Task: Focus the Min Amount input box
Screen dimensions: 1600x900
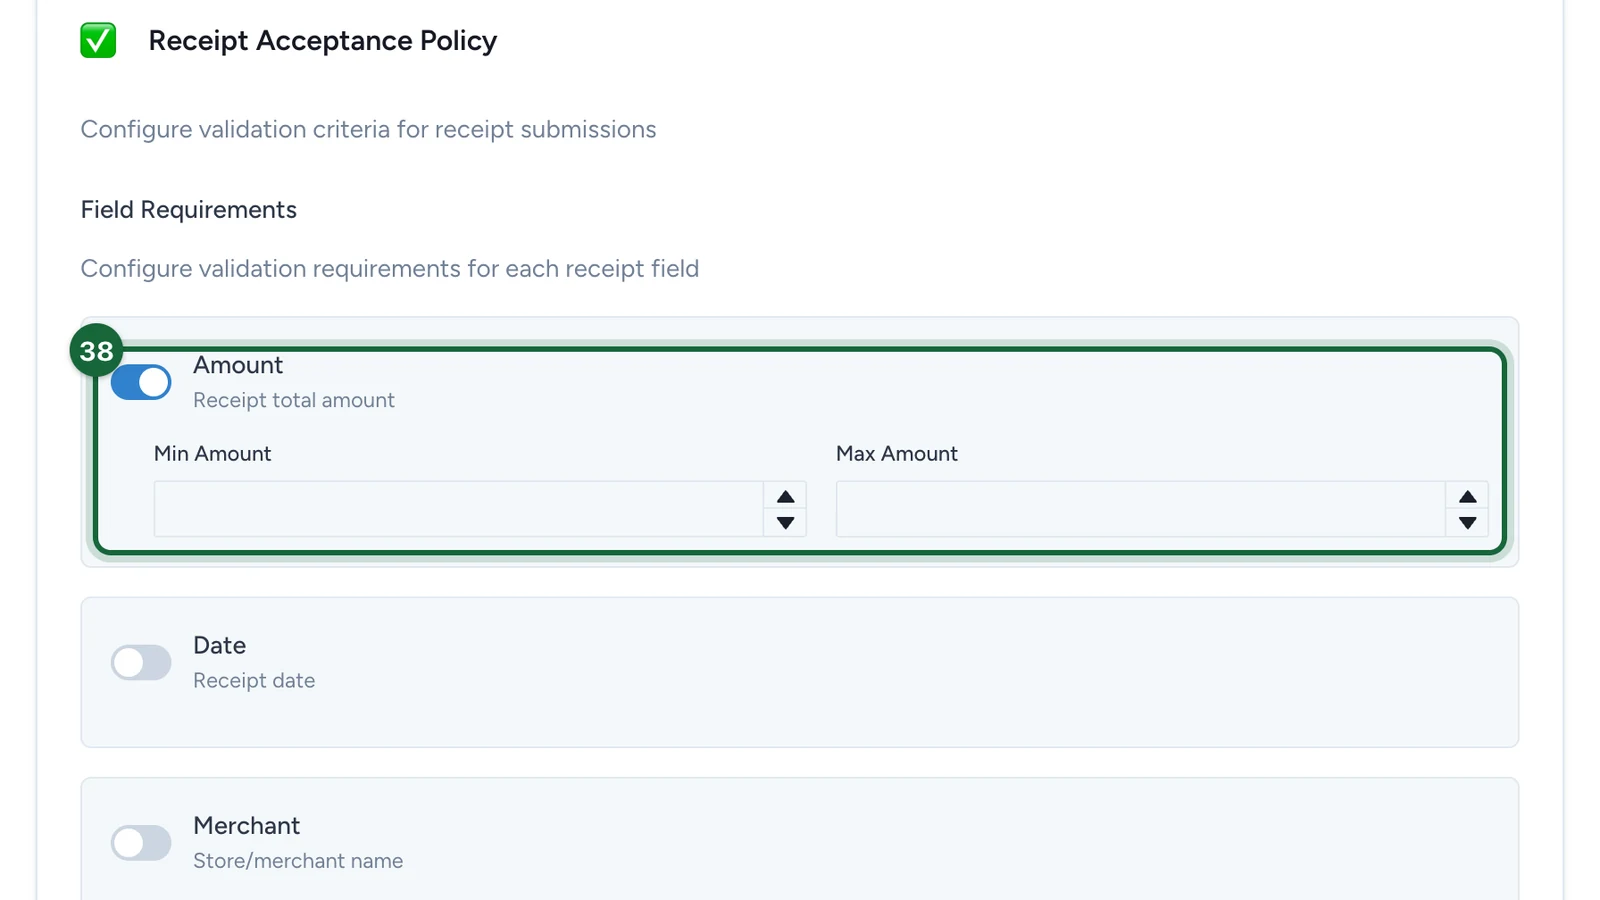Action: coord(459,509)
